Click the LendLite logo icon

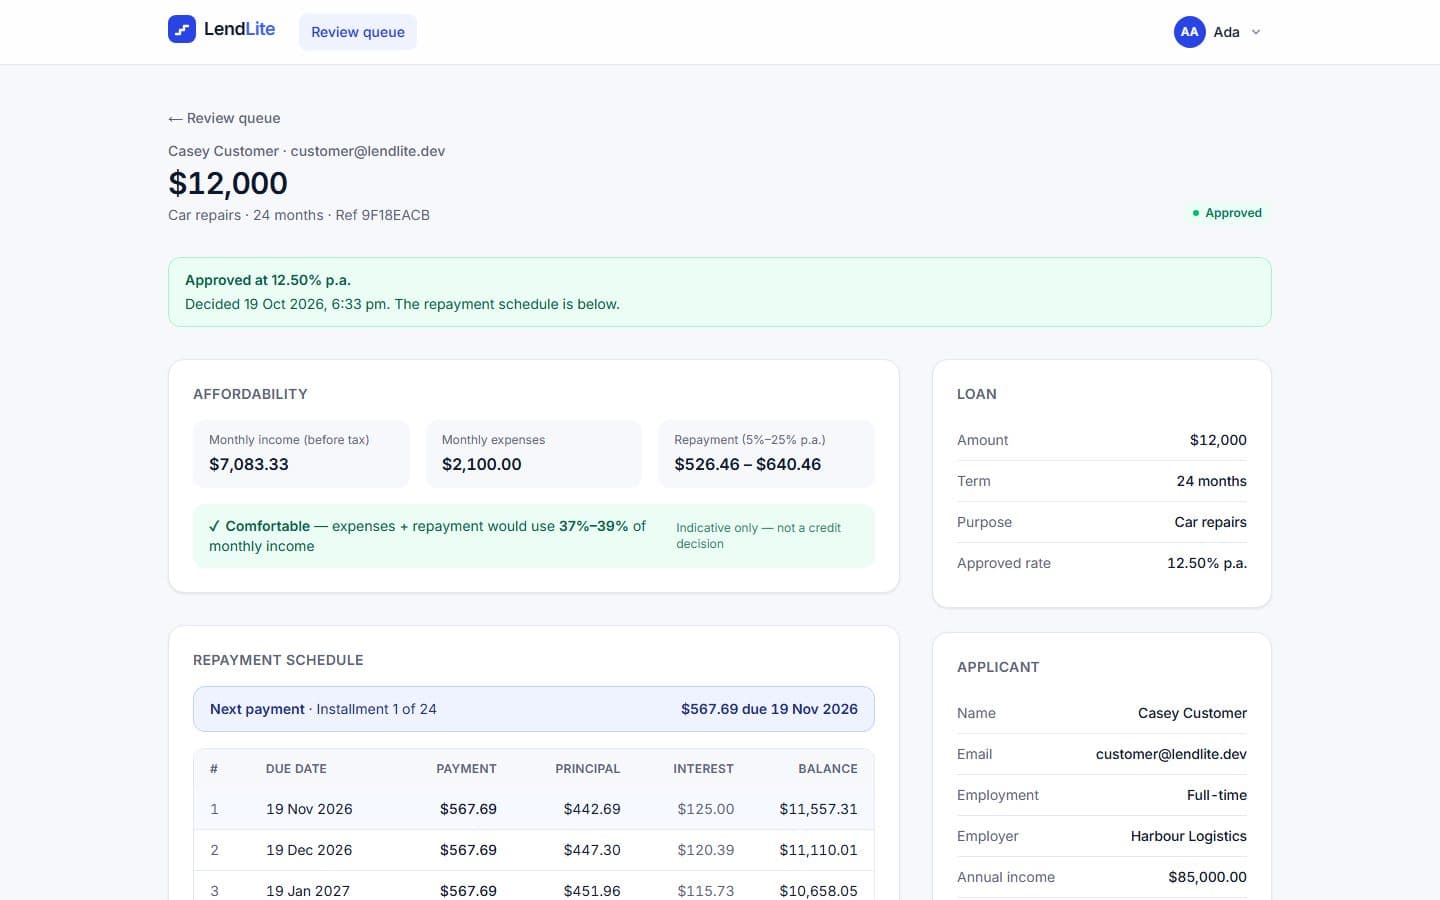[x=182, y=29]
